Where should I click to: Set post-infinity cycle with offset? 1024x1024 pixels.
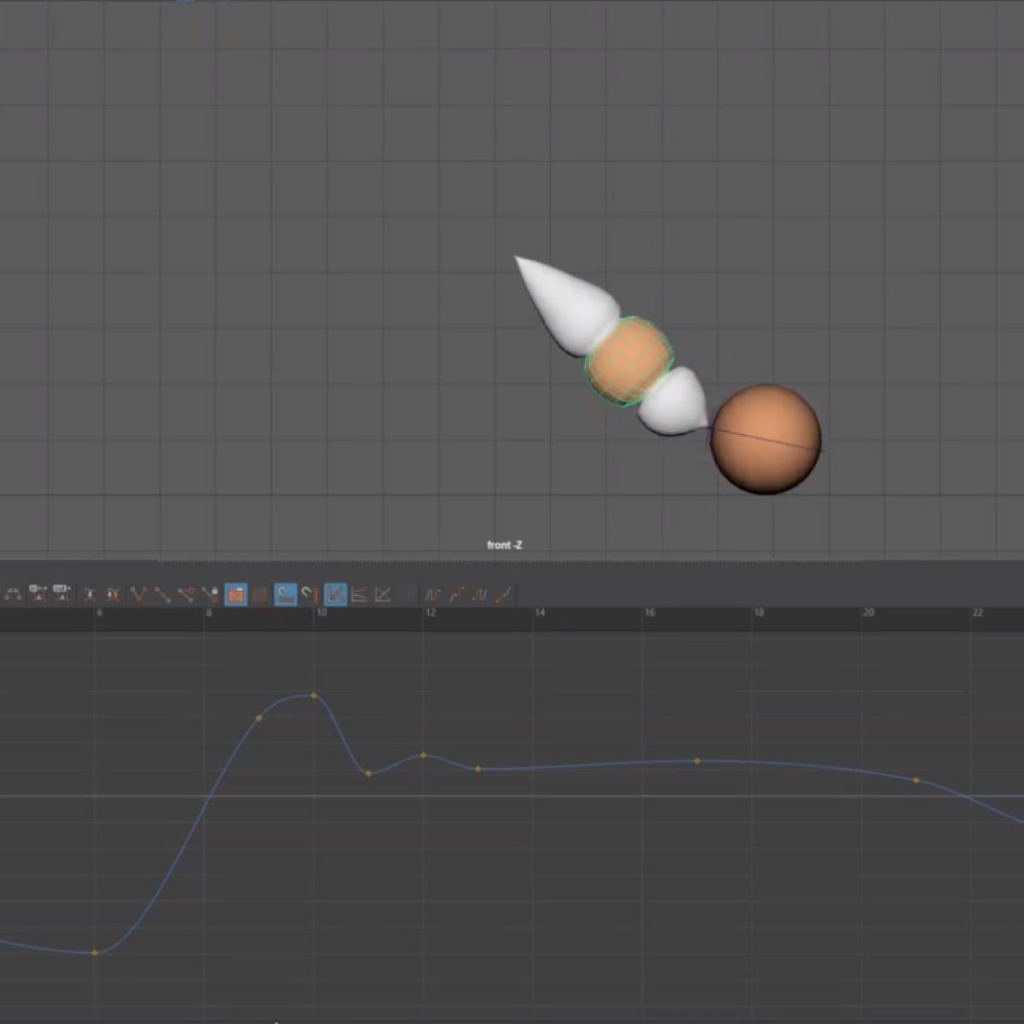tap(504, 594)
